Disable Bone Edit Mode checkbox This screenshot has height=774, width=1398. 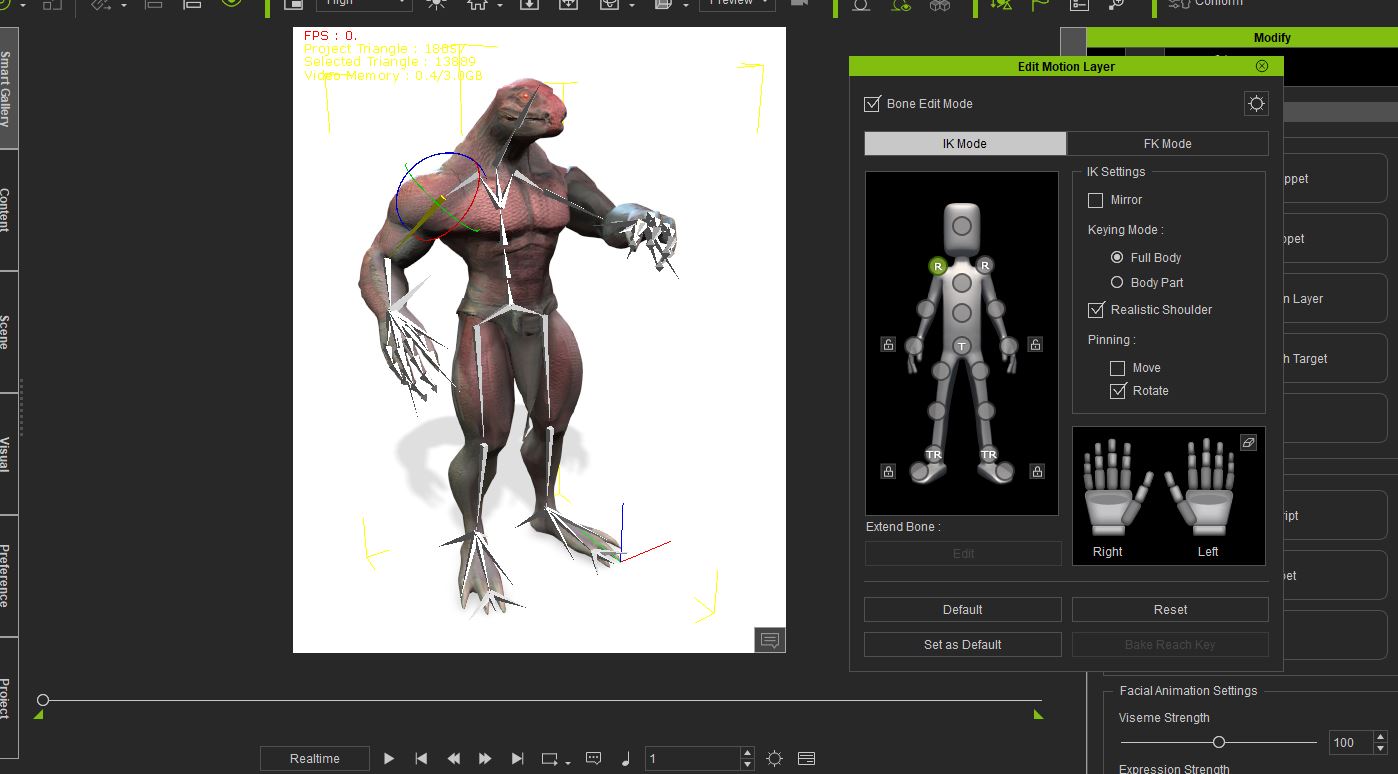coord(872,104)
